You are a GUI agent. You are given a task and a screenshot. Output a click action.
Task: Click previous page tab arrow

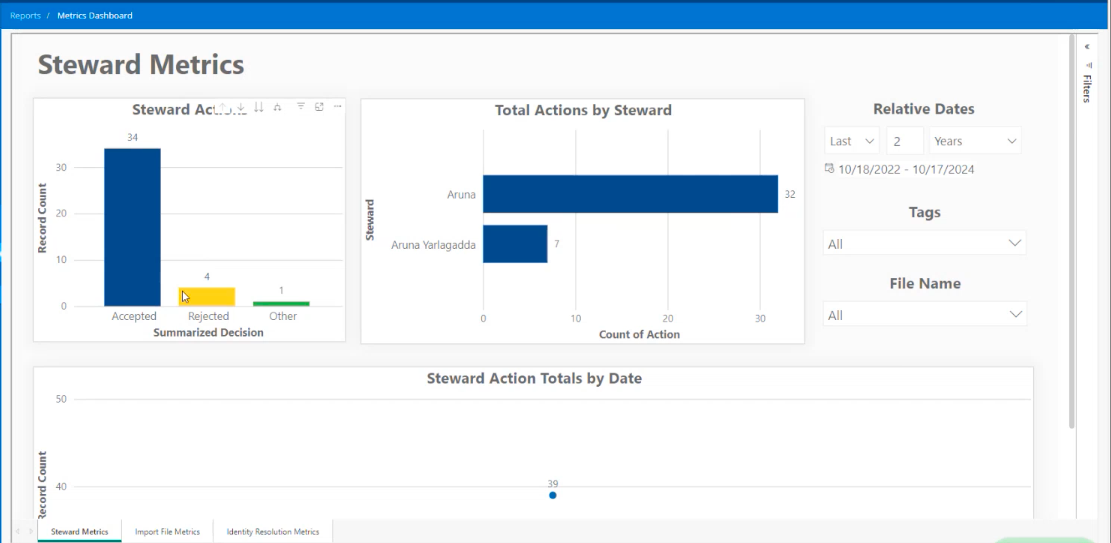[18, 531]
